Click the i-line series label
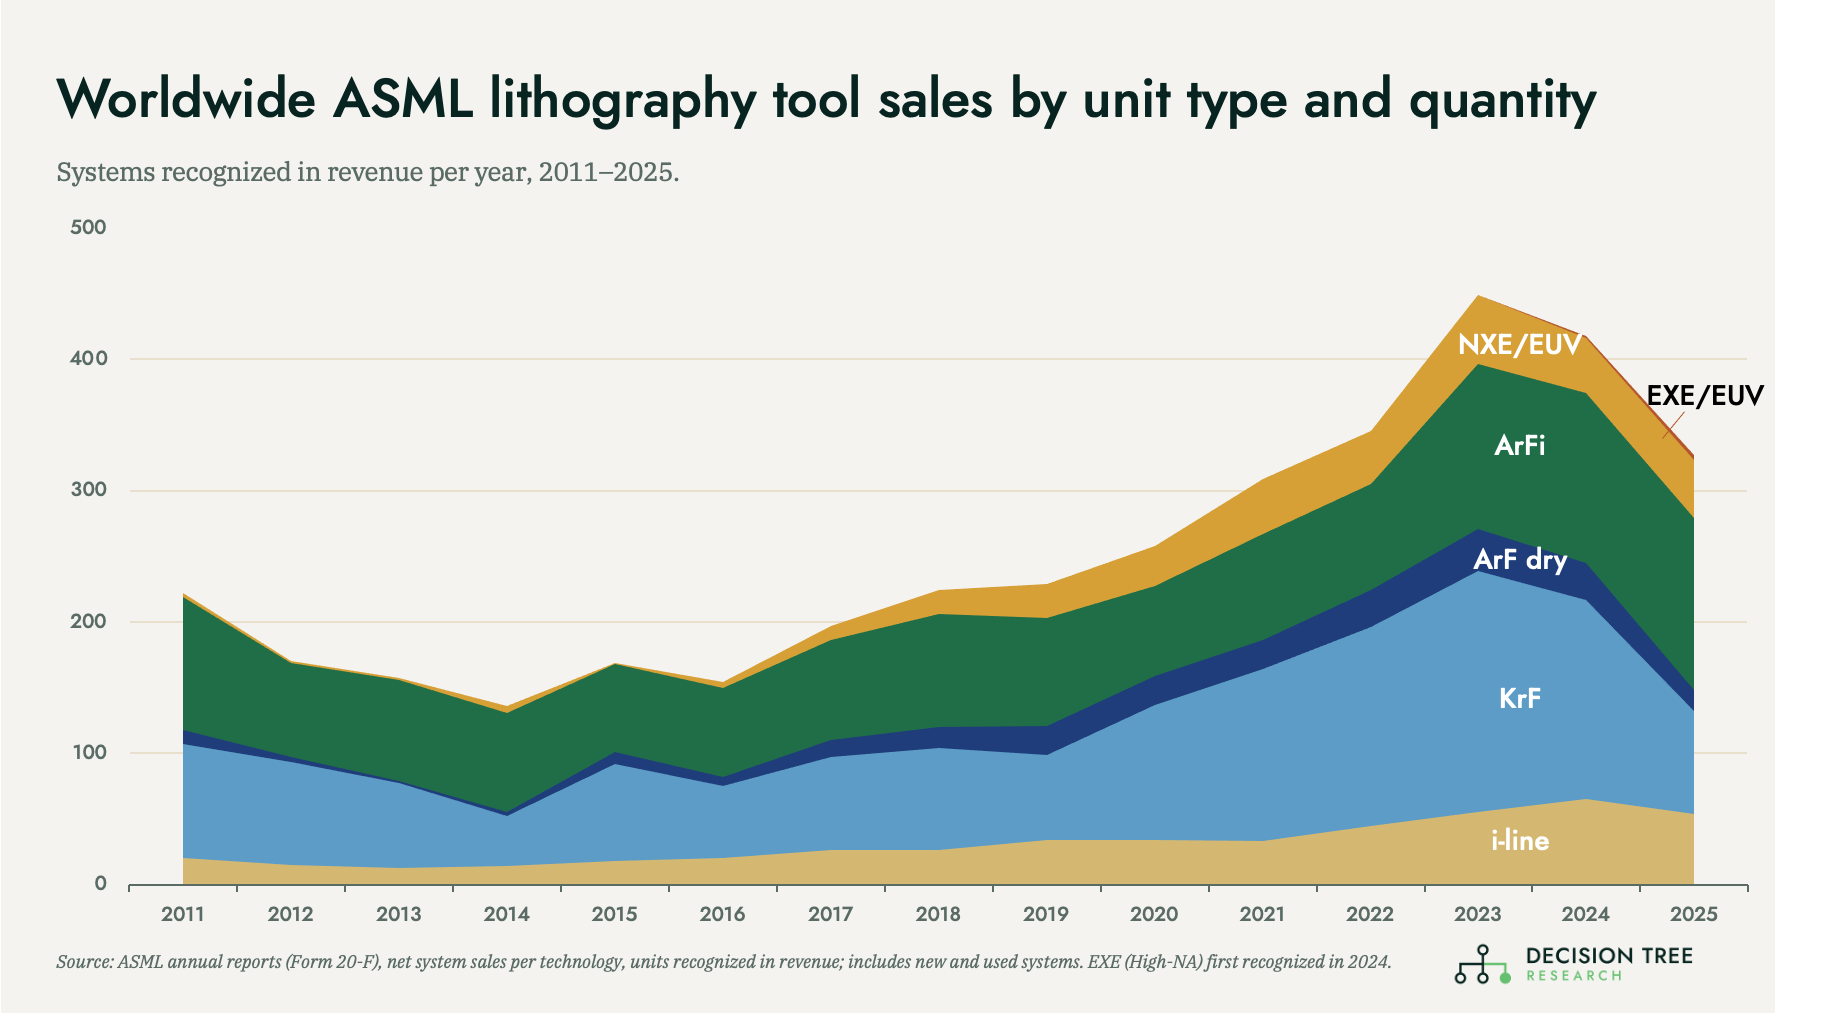 pos(1520,841)
